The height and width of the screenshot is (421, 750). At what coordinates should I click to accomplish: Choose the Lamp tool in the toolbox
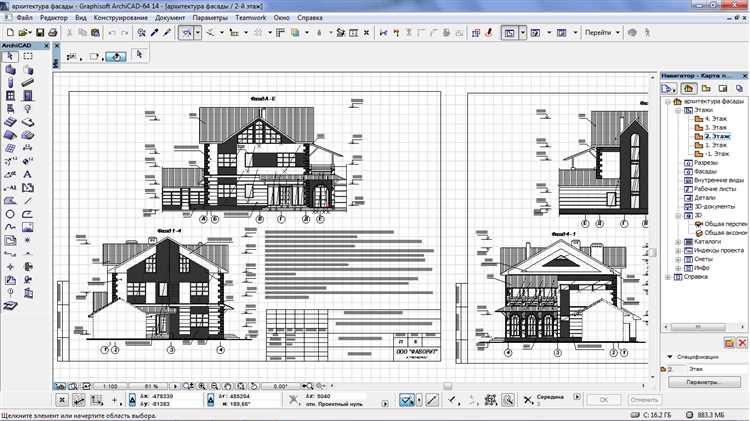click(x=28, y=109)
